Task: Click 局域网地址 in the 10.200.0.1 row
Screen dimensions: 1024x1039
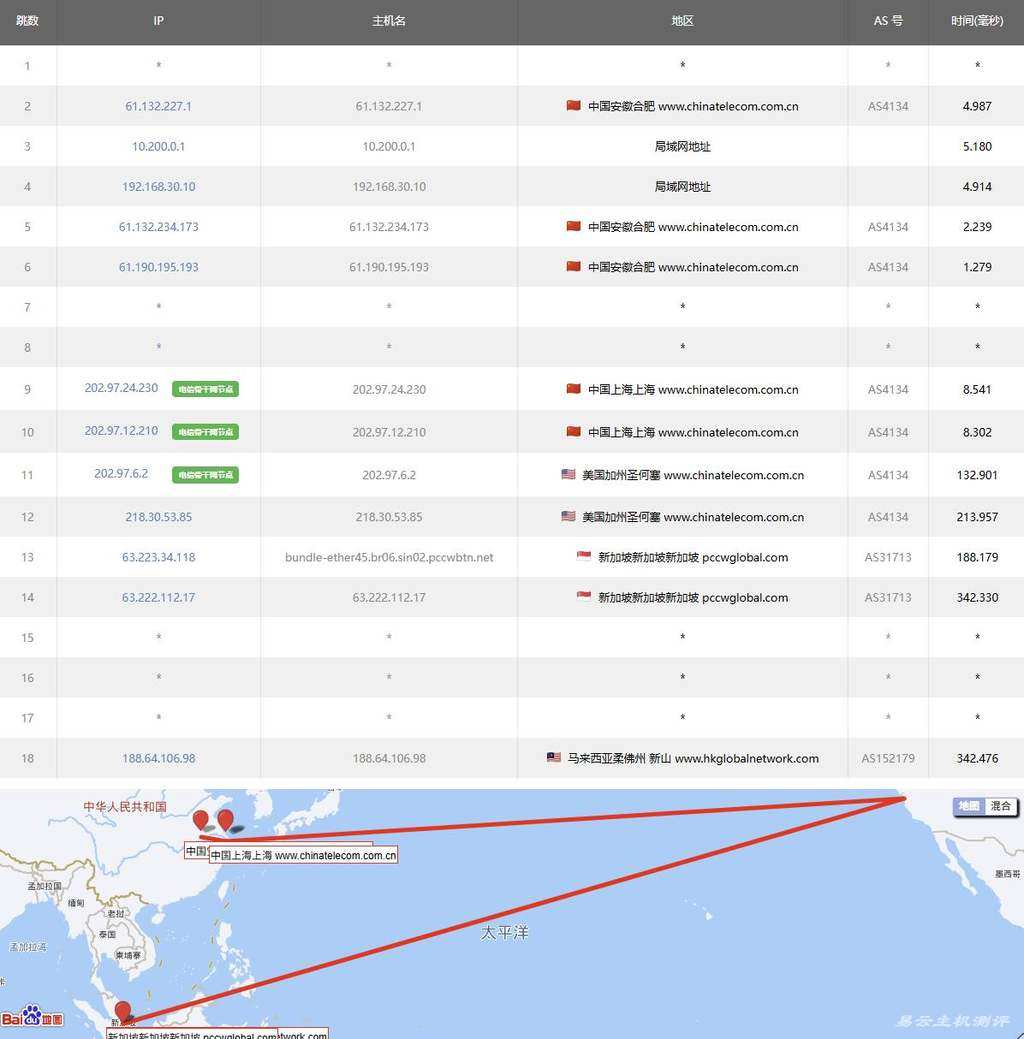Action: point(682,146)
